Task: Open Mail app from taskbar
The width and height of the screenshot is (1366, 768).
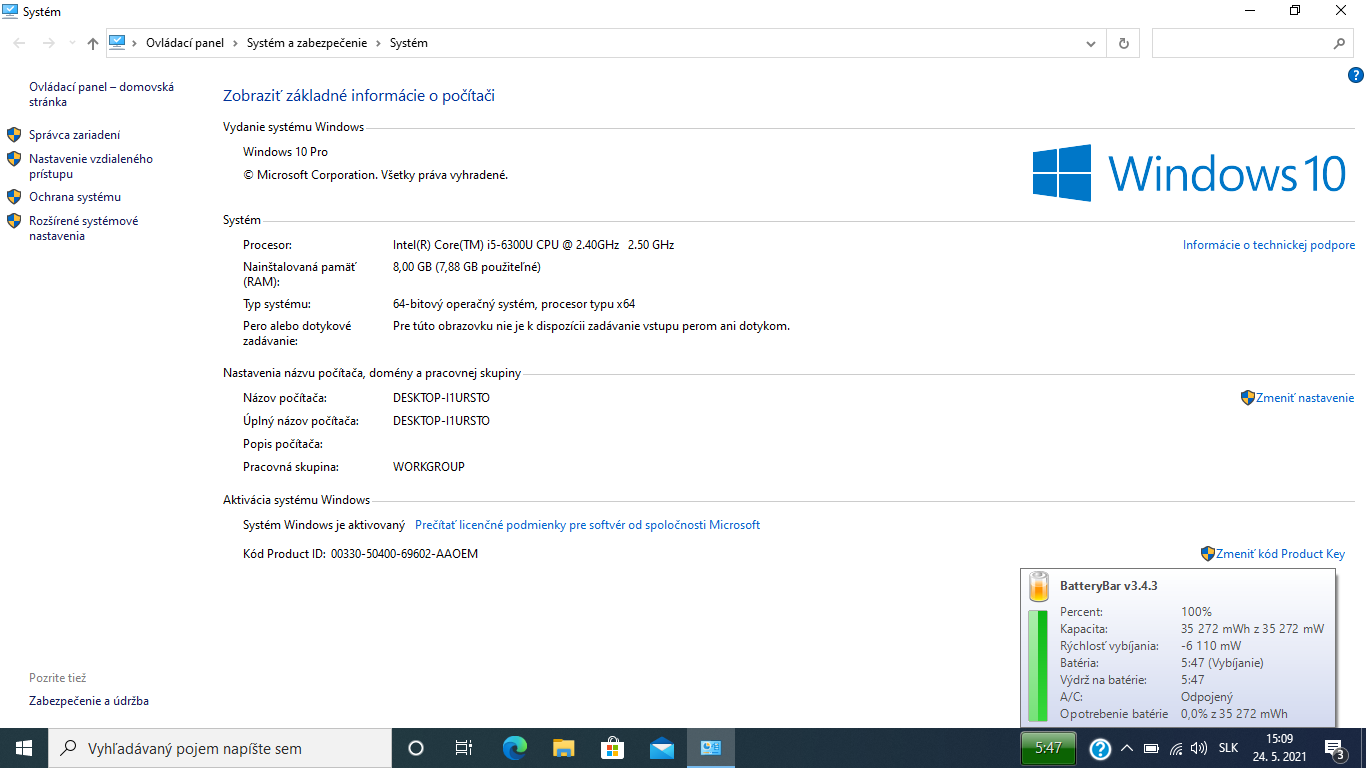Action: tap(662, 748)
